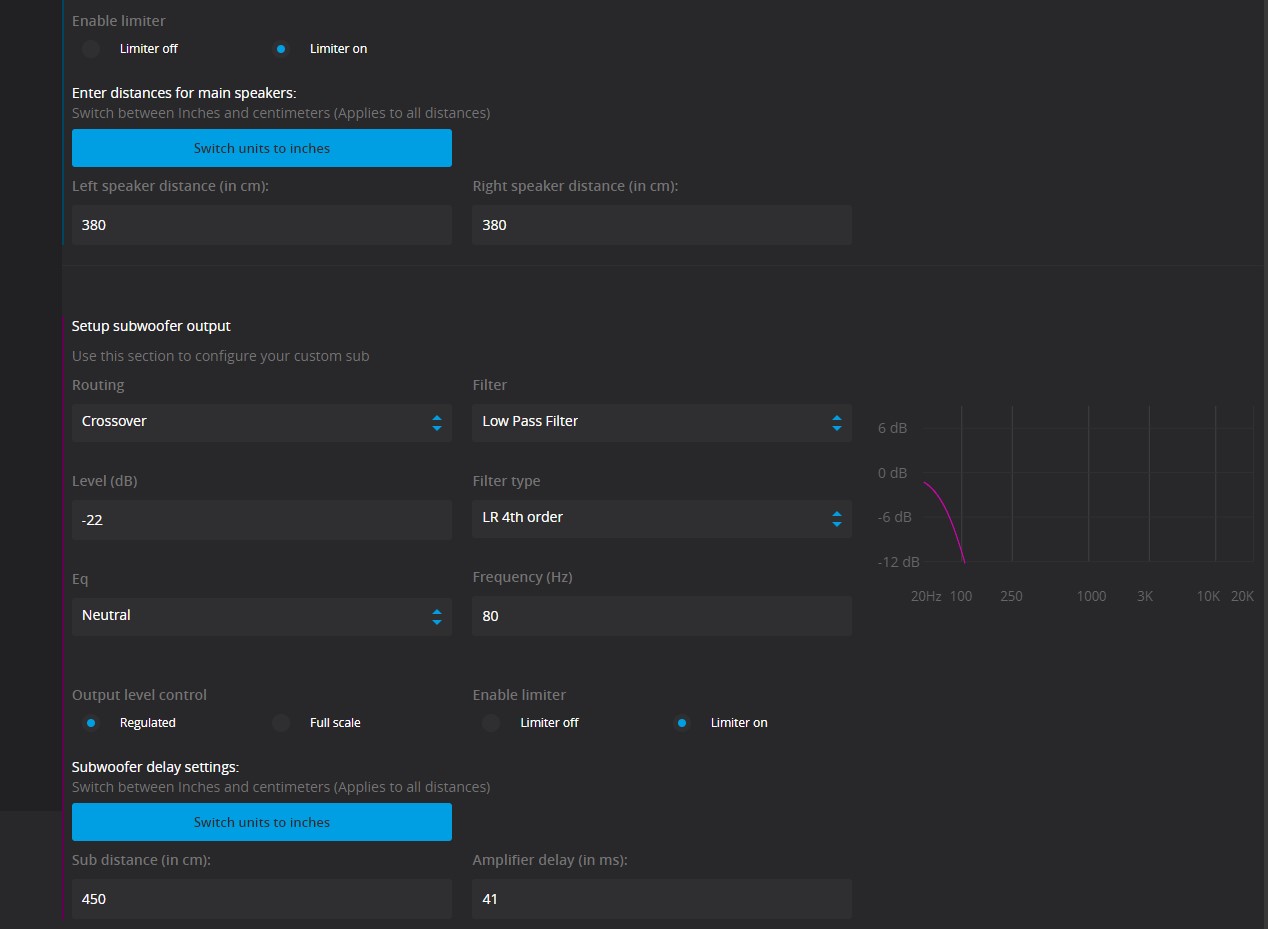Click the '20K' graph axis label
Screen dimensions: 1268x929
click(1242, 595)
